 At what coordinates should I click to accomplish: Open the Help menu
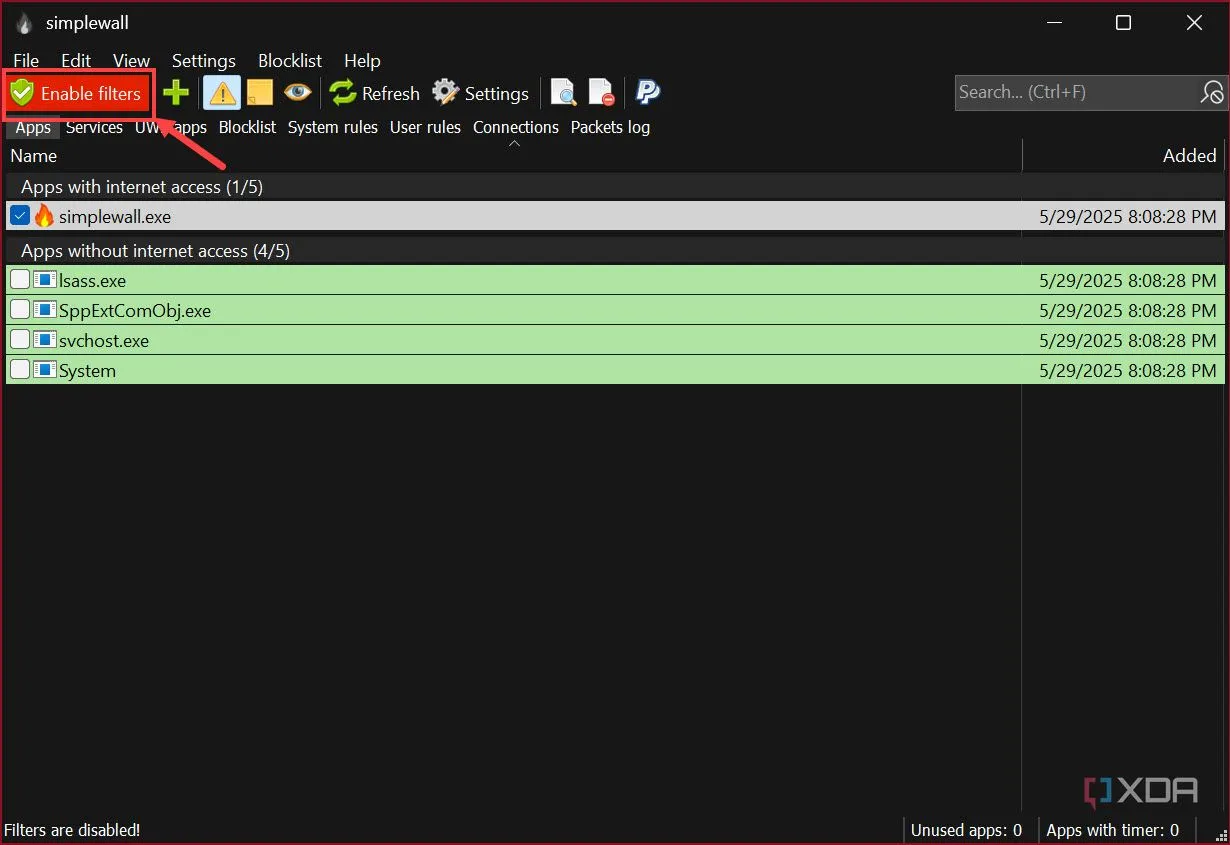362,61
